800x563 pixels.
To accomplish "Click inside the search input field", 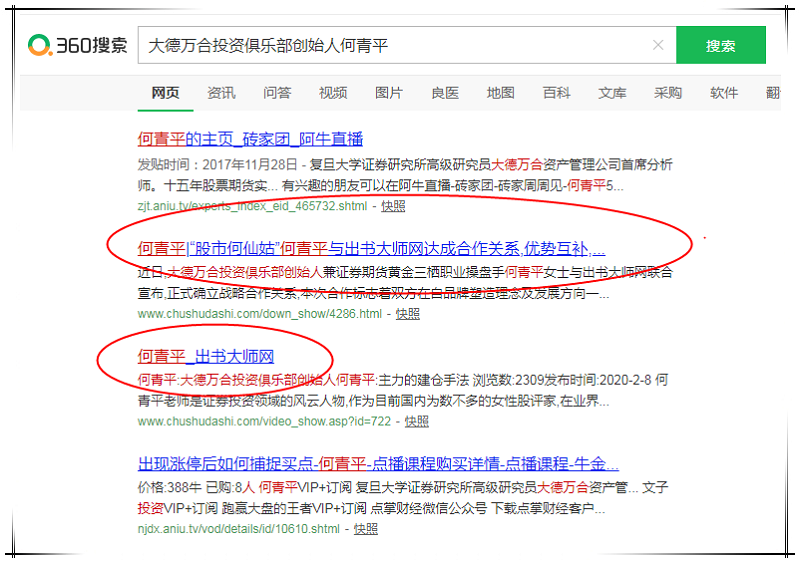I will tap(400, 46).
